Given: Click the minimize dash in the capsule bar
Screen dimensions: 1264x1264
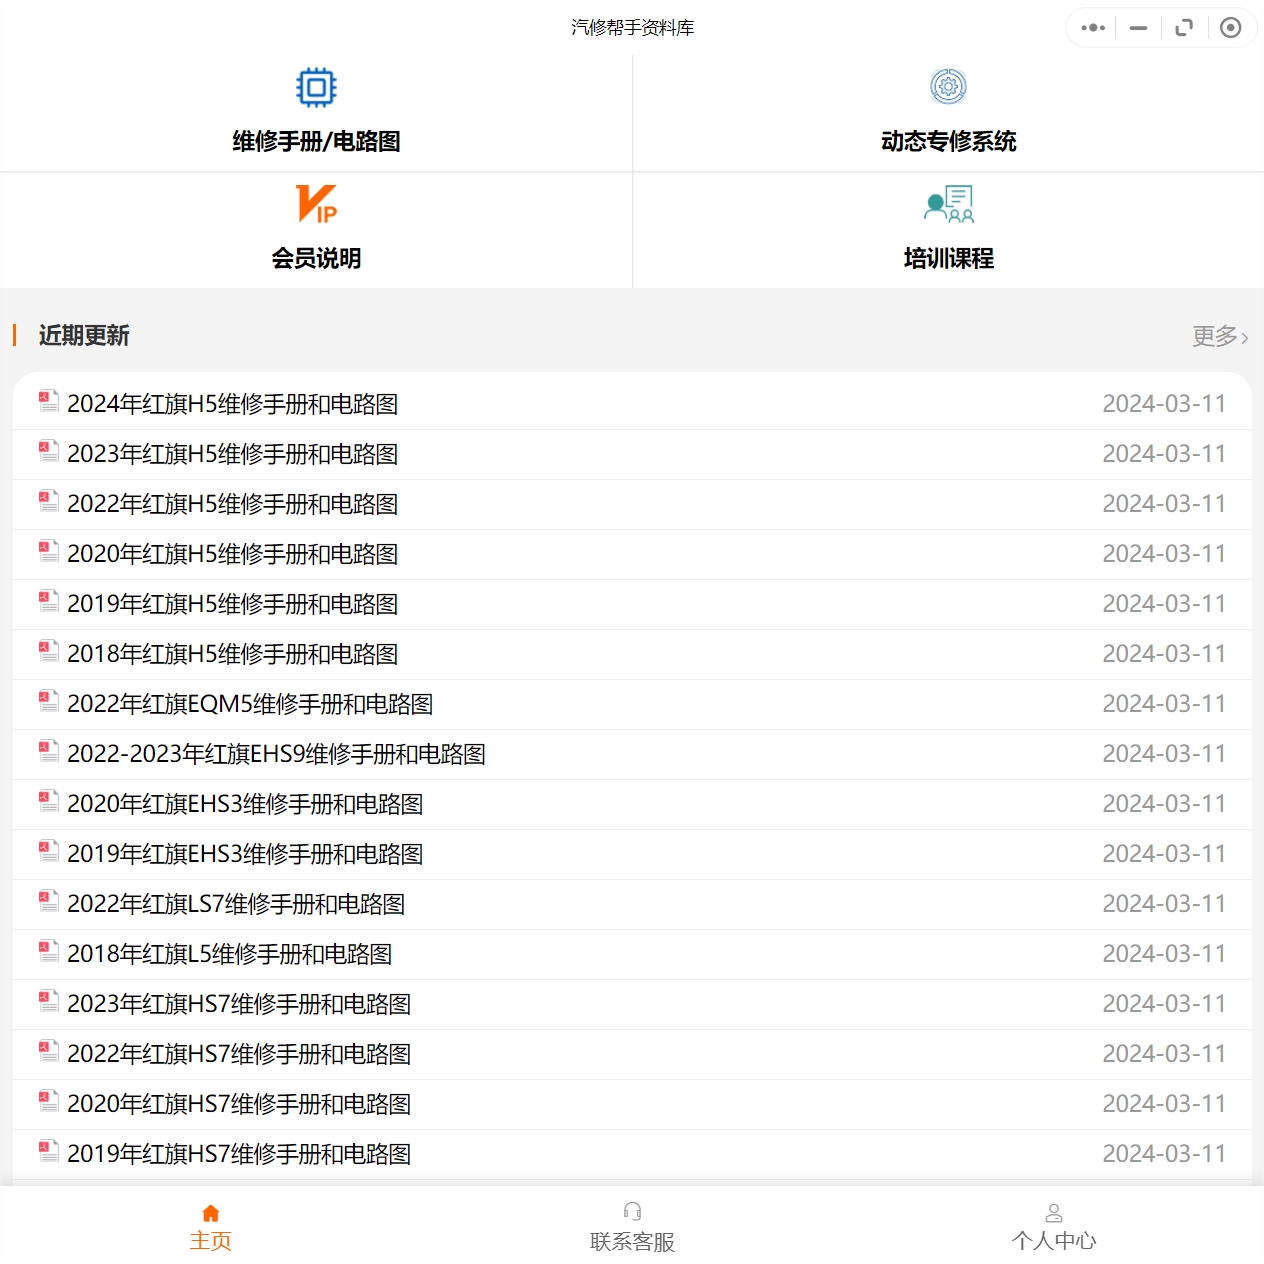Looking at the screenshot, I should click(1137, 27).
